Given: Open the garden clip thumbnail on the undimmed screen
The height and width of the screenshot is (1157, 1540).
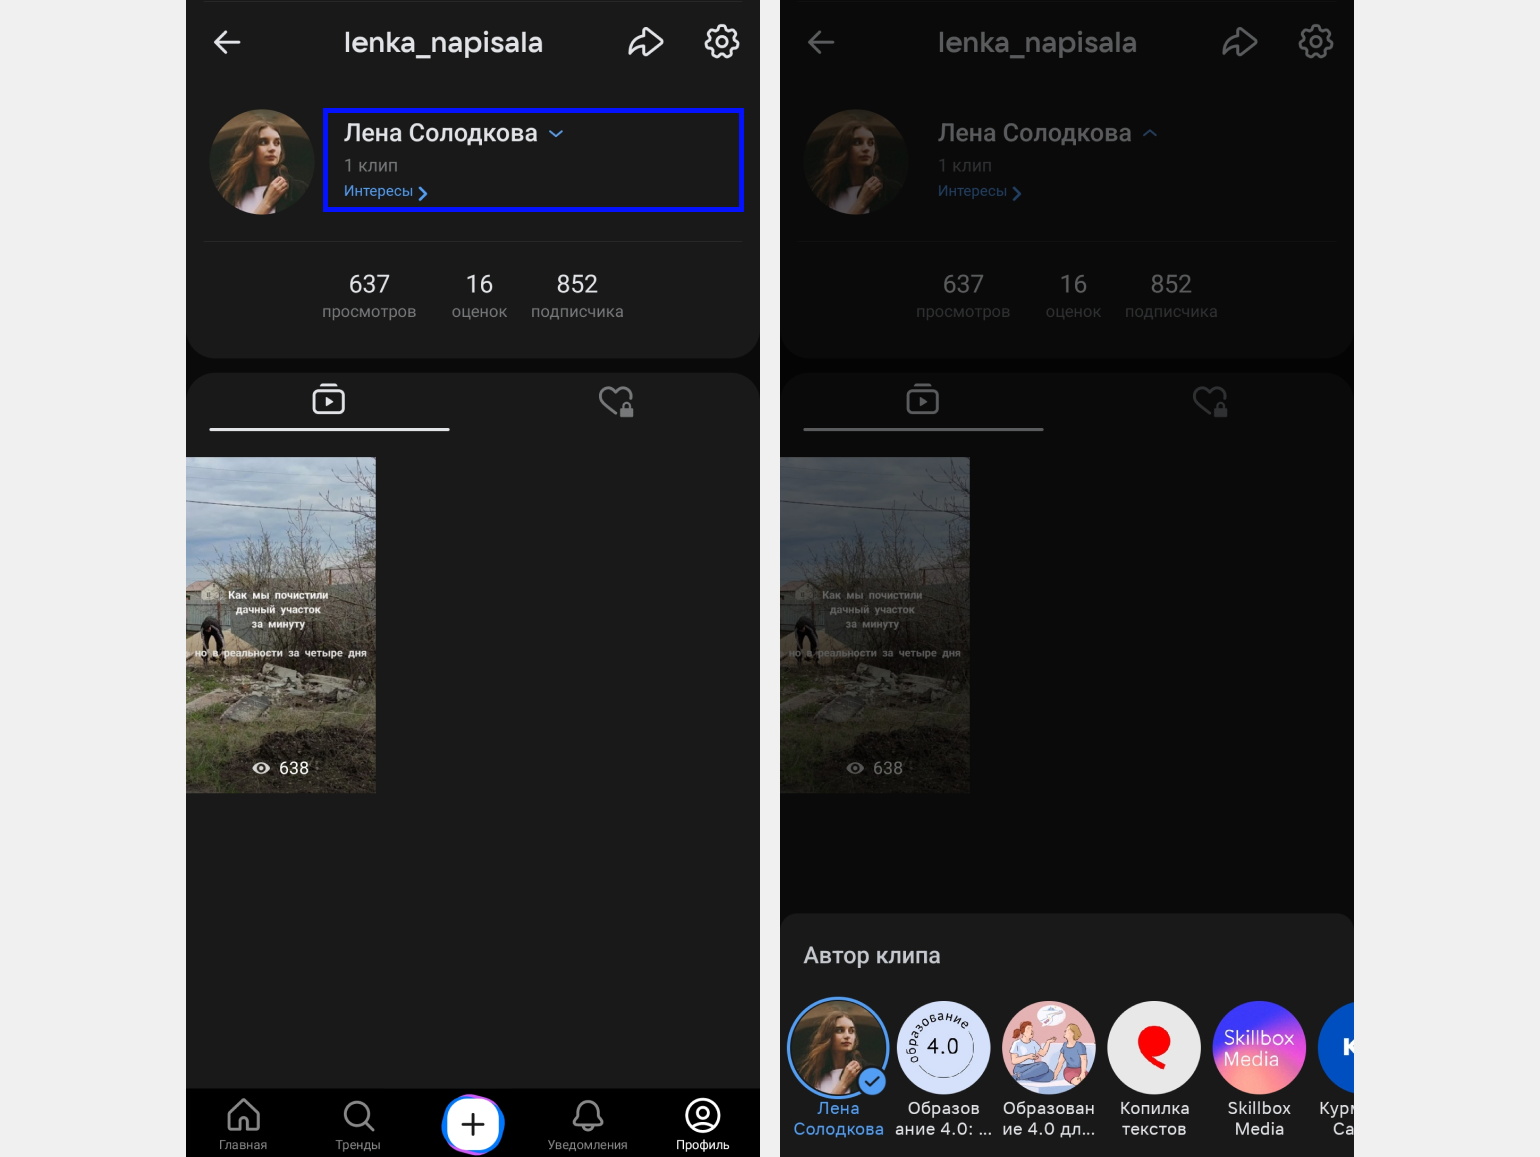Looking at the screenshot, I should tap(281, 625).
